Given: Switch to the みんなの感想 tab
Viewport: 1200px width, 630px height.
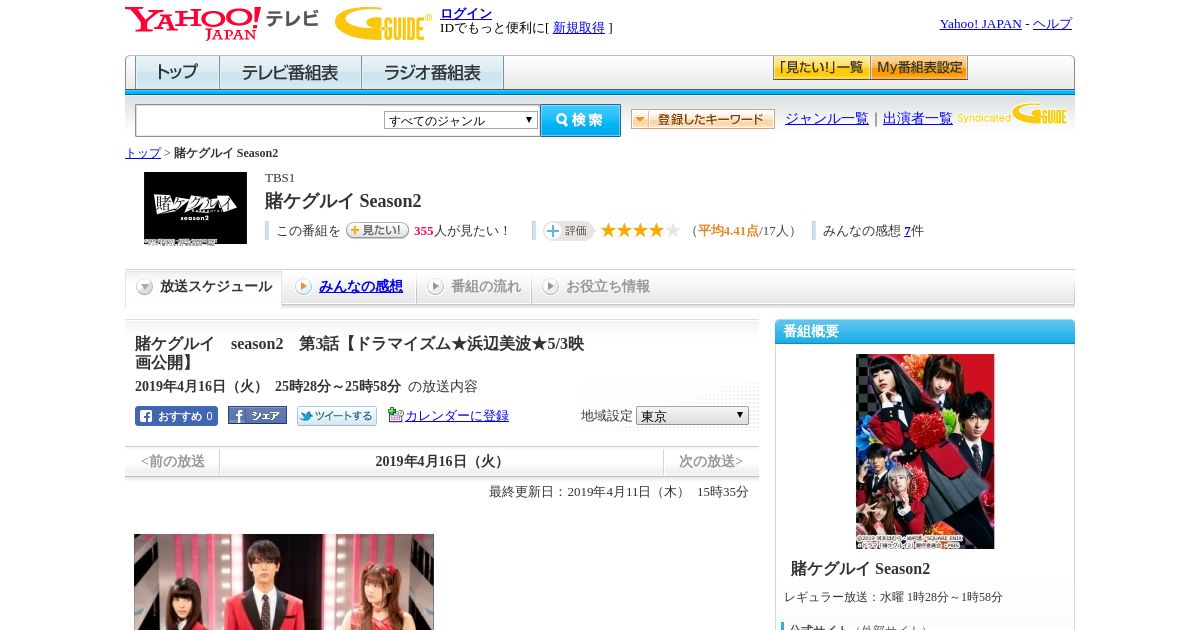Looking at the screenshot, I should [361, 287].
